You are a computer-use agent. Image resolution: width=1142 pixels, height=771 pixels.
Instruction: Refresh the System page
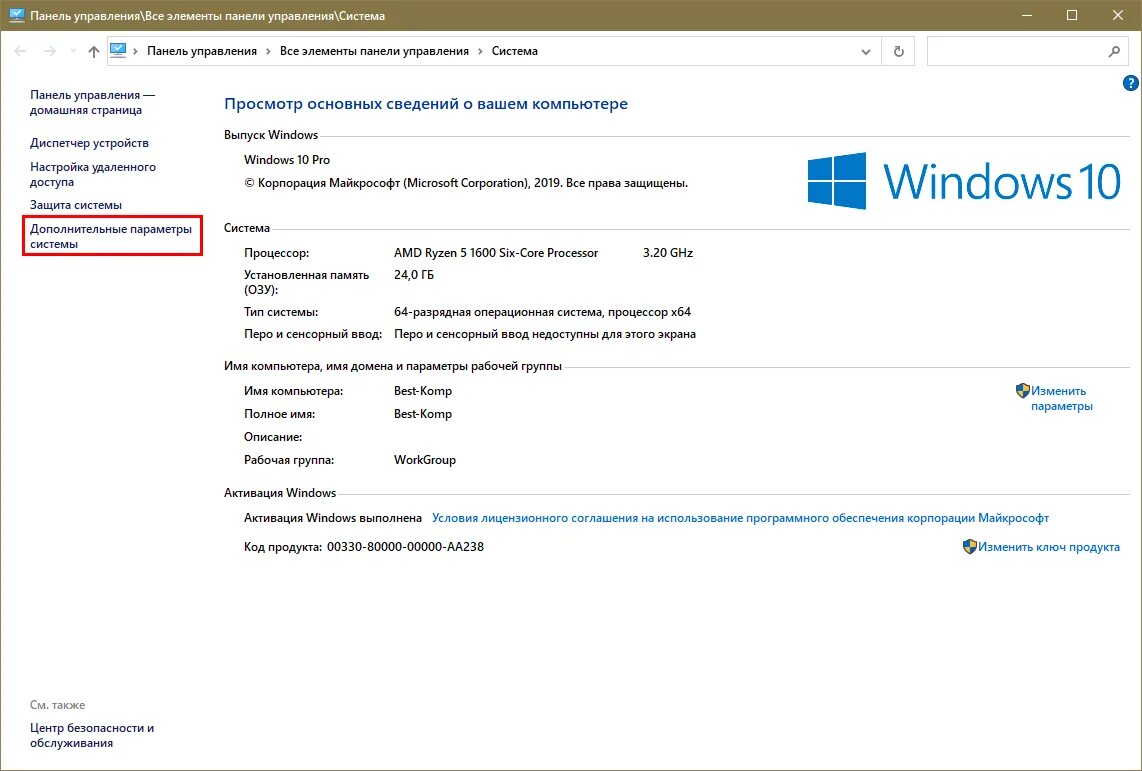point(899,52)
